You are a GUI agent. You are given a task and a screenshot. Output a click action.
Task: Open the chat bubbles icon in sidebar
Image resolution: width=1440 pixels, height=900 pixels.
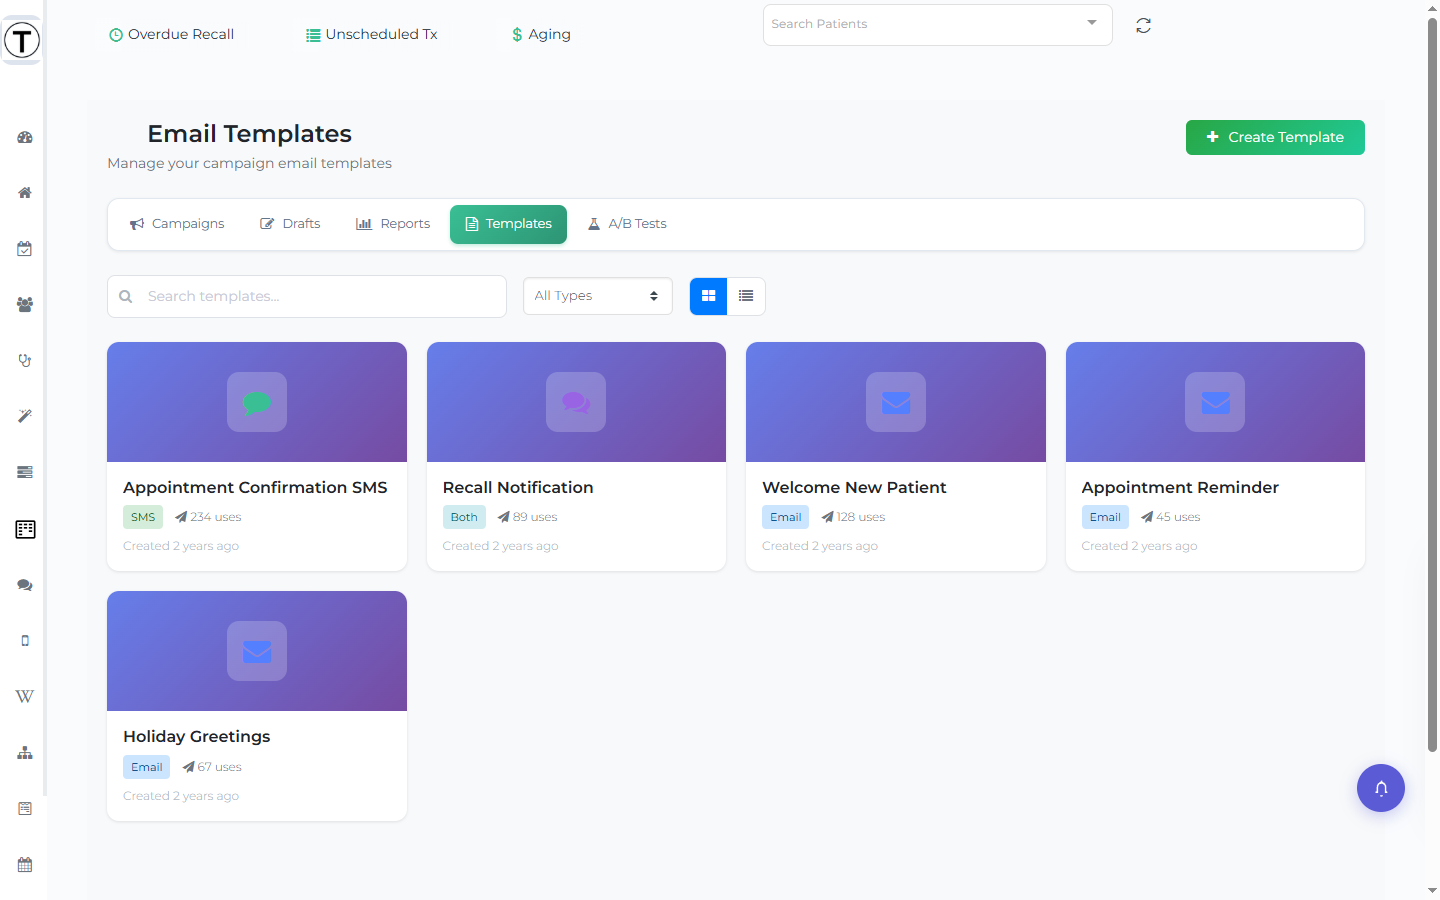click(25, 585)
